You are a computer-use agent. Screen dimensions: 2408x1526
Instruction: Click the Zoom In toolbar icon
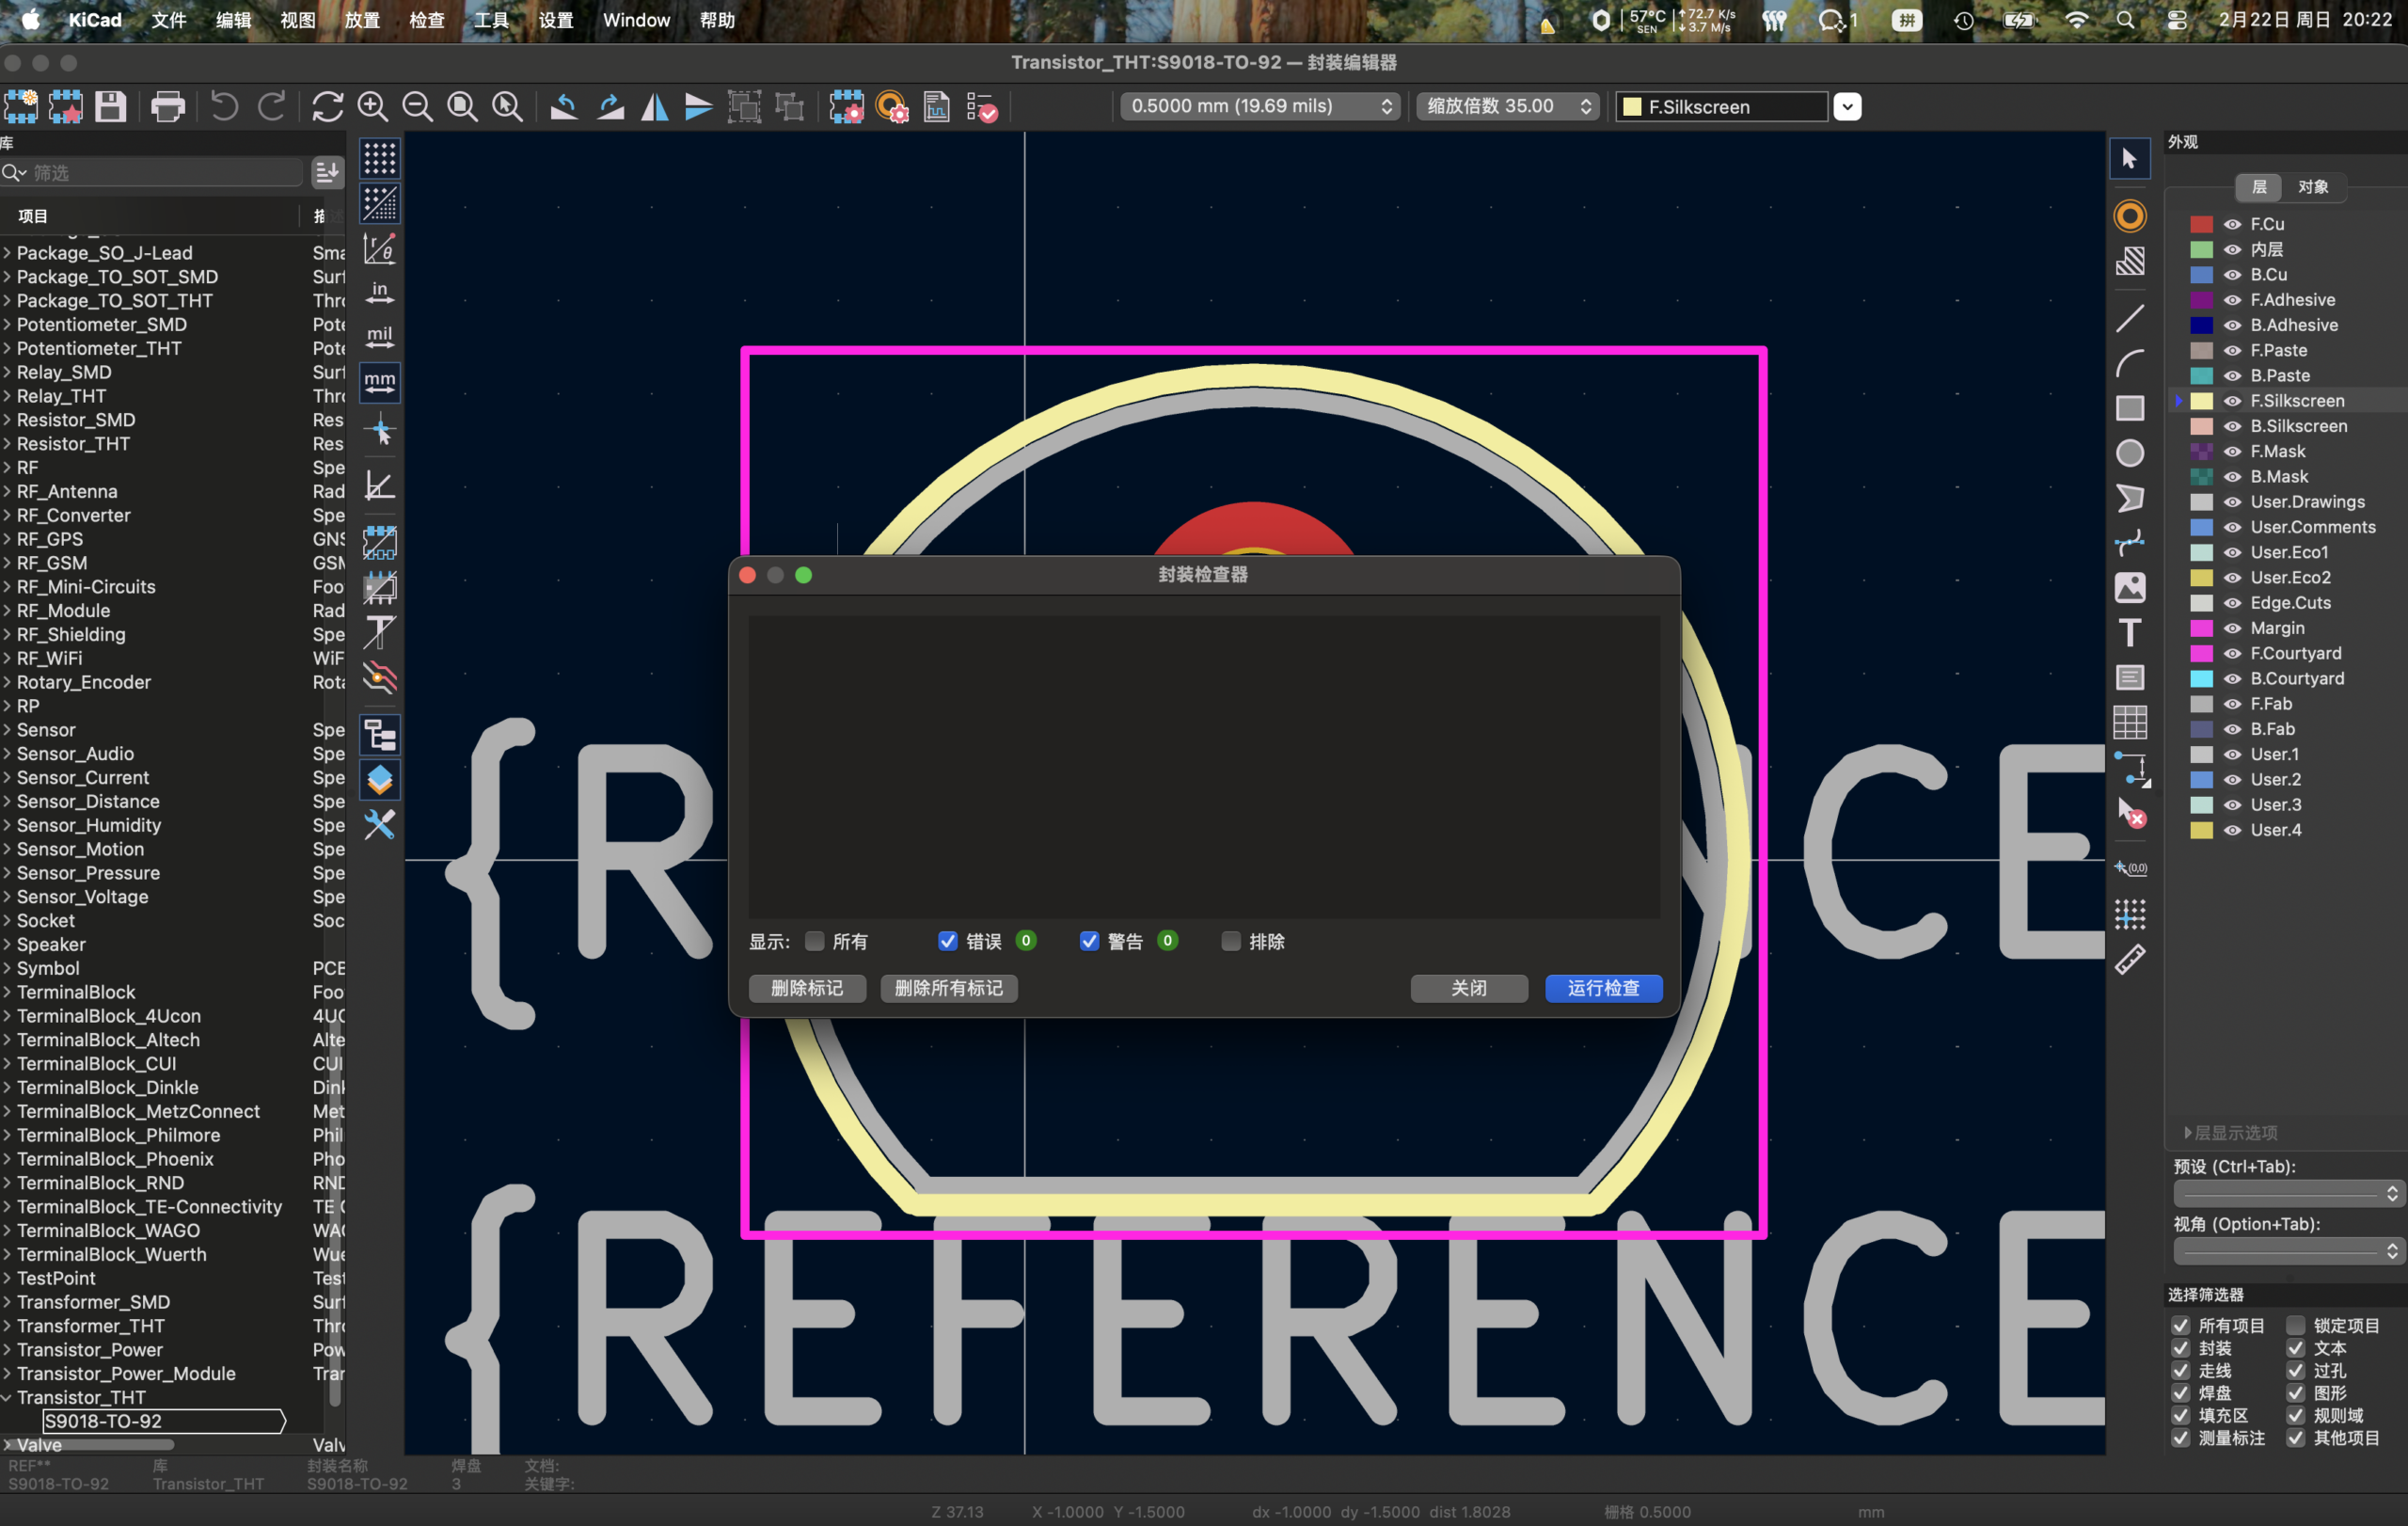(x=373, y=107)
